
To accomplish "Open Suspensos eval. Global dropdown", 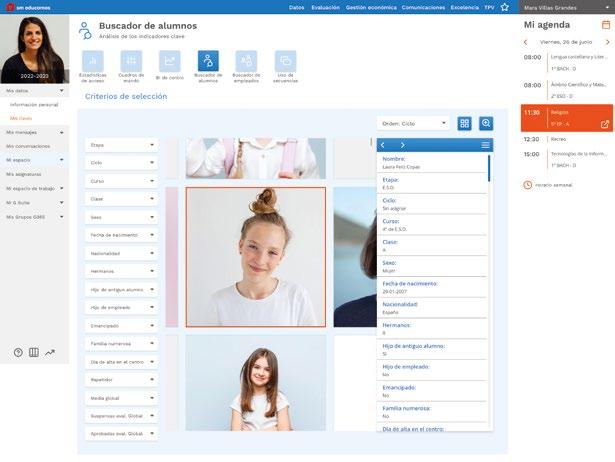I will click(121, 416).
